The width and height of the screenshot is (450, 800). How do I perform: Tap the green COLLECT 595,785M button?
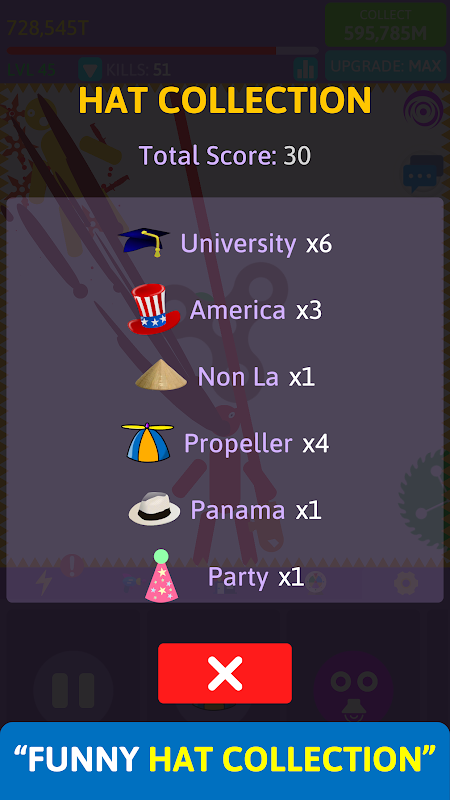(386, 25)
